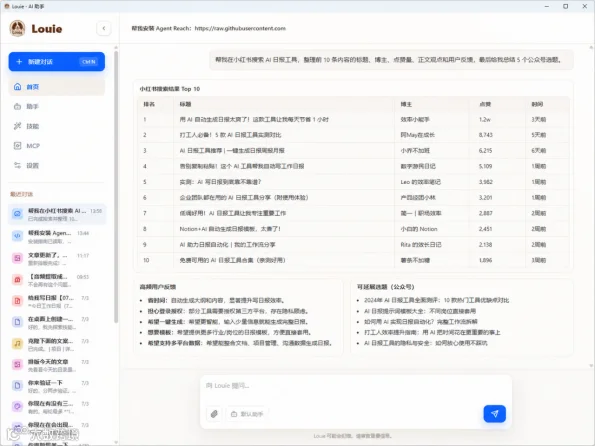Click the 5,109 likes cell
Viewport: 596px width, 447px height.
(485, 166)
